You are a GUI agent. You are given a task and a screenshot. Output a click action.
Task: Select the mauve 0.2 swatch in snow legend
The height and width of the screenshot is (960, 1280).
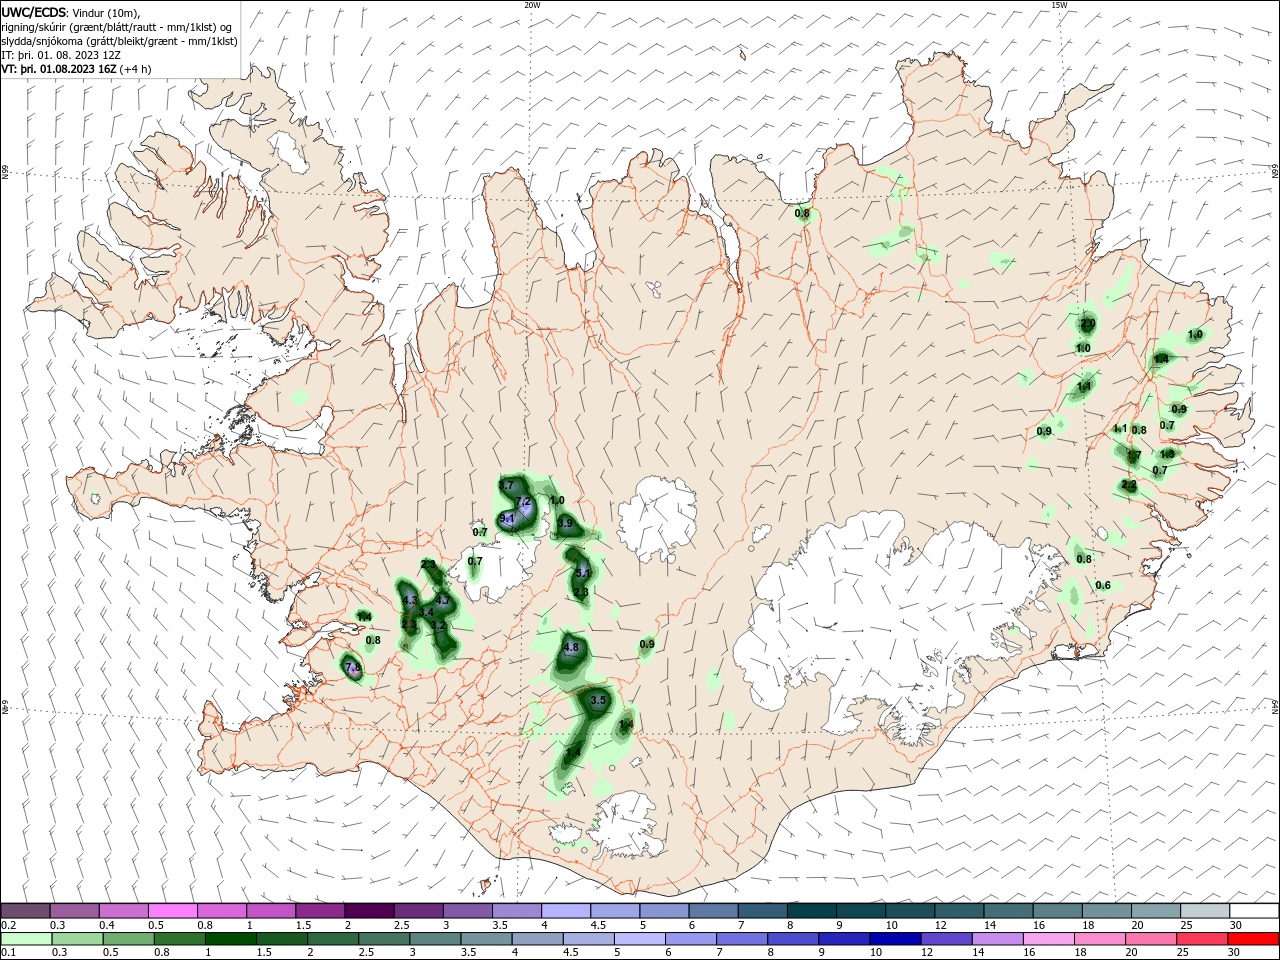[x=26, y=911]
